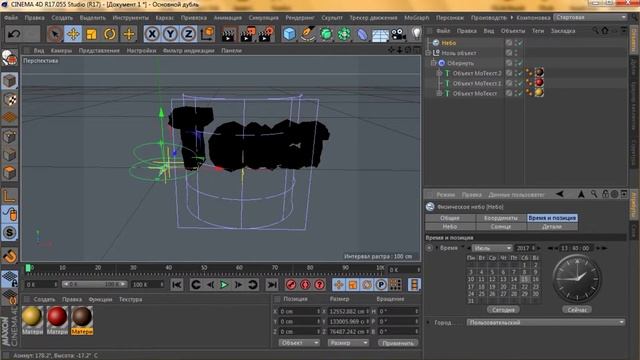Toggle parameter P keyframe icon
The width and height of the screenshot is (640, 360).
[x=381, y=284]
